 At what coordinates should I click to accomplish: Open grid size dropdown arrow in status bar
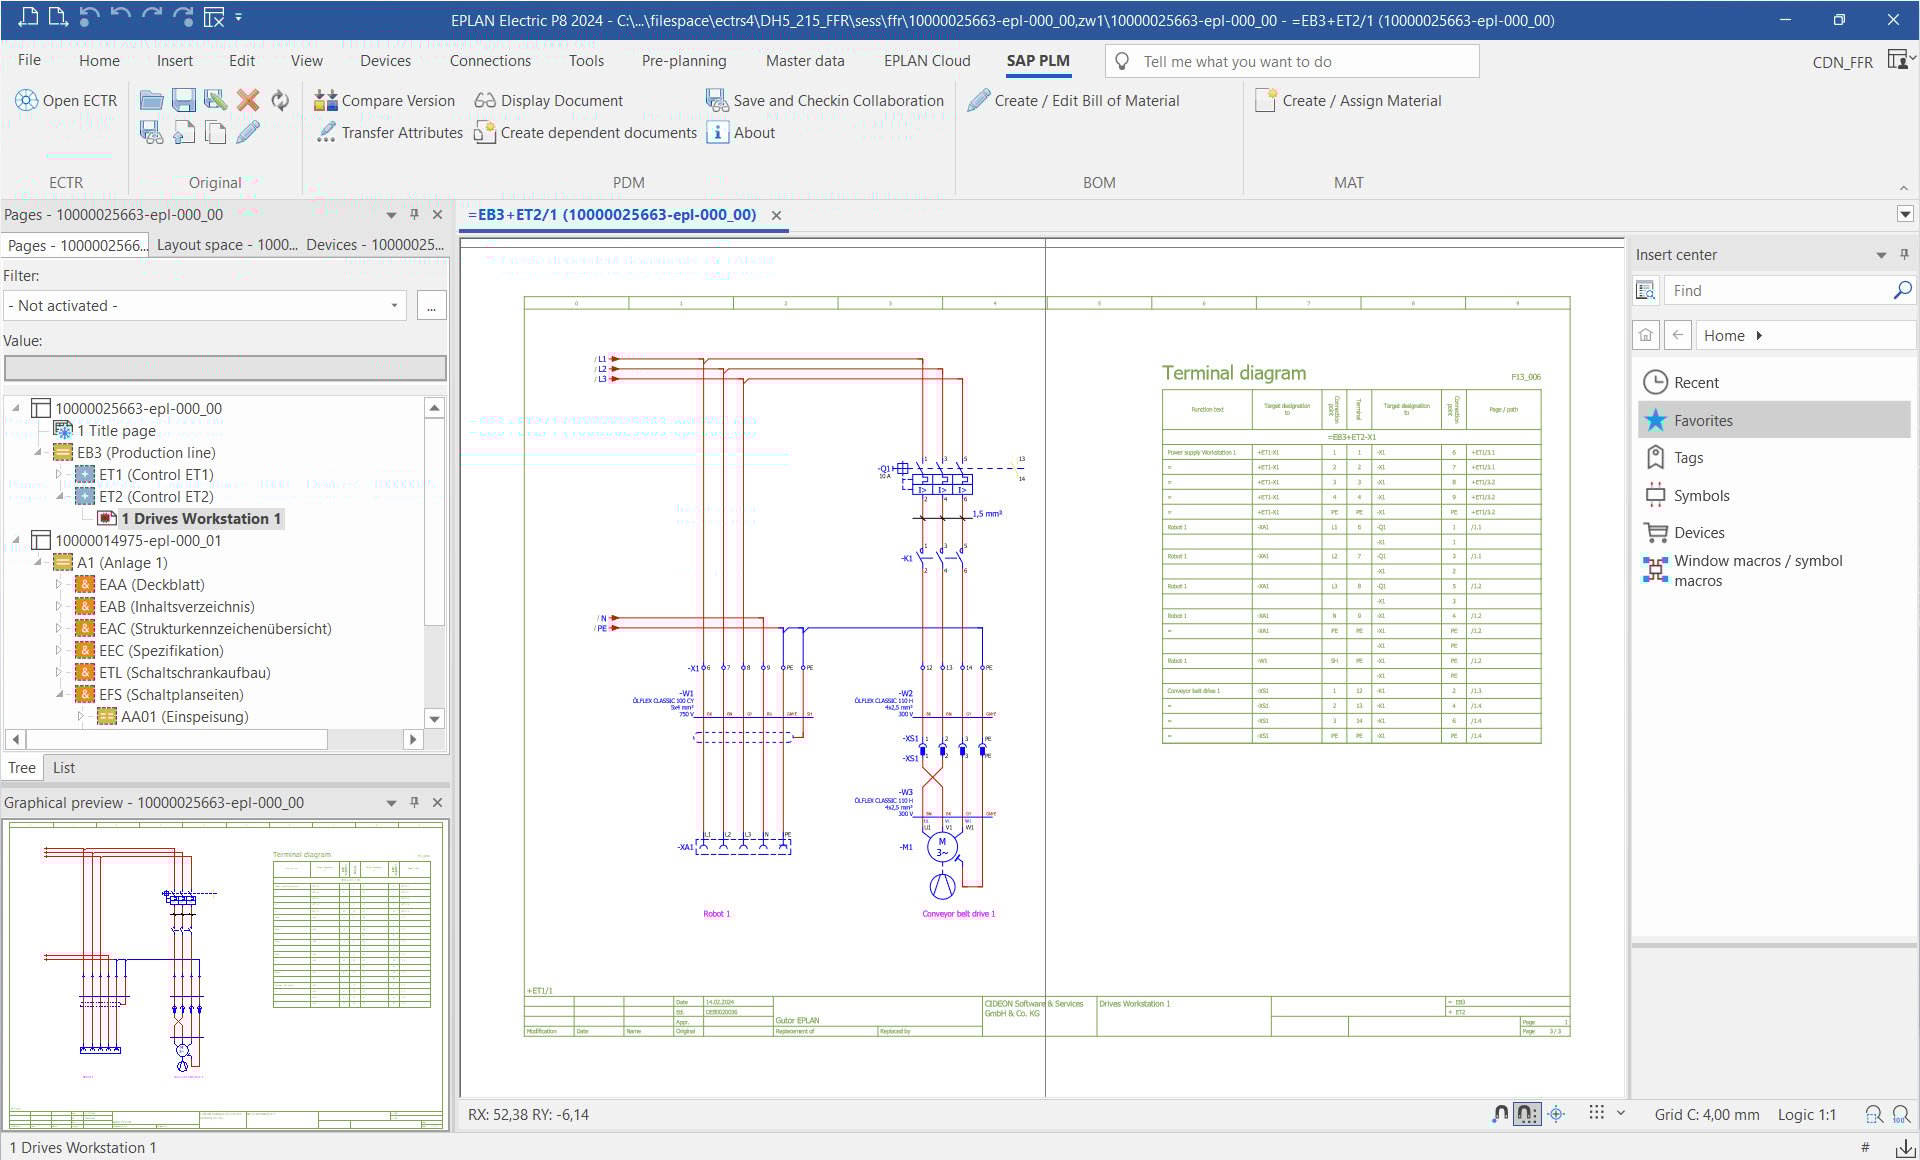click(x=1621, y=1113)
